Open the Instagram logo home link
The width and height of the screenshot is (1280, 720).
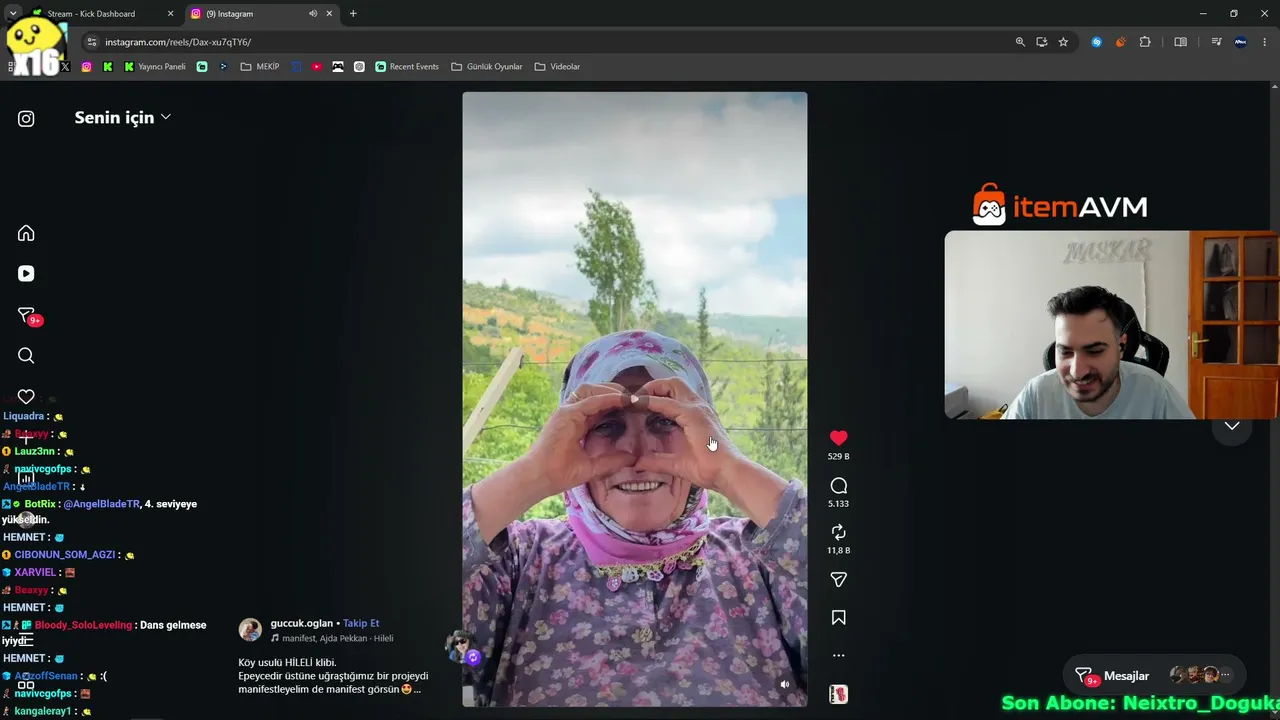(26, 119)
